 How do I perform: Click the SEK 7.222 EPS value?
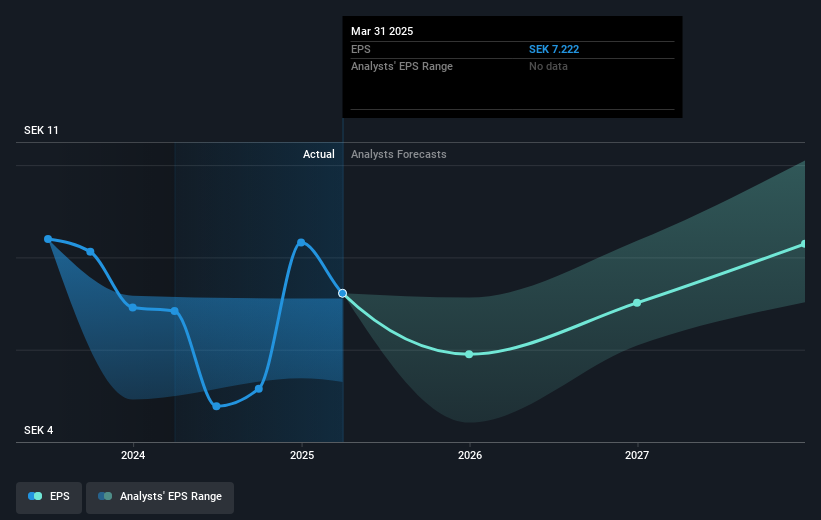tap(554, 49)
